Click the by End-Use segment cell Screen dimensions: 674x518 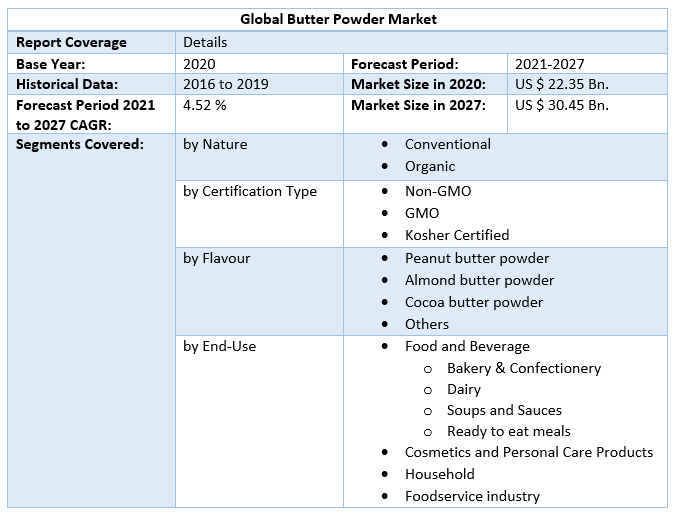point(220,346)
